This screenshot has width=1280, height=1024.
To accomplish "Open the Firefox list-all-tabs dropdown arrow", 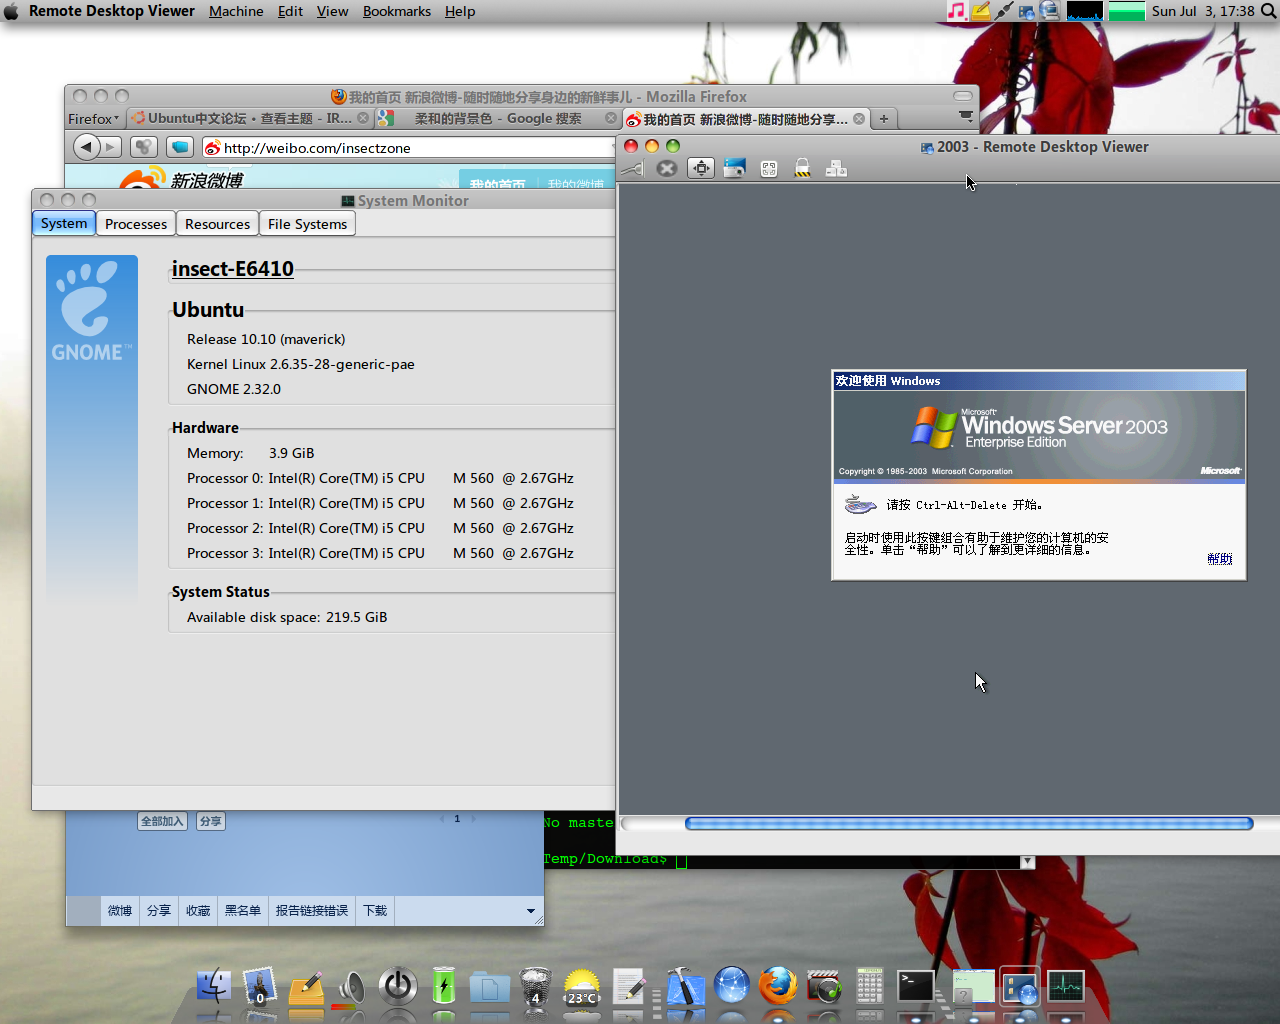I will pyautogui.click(x=965, y=117).
